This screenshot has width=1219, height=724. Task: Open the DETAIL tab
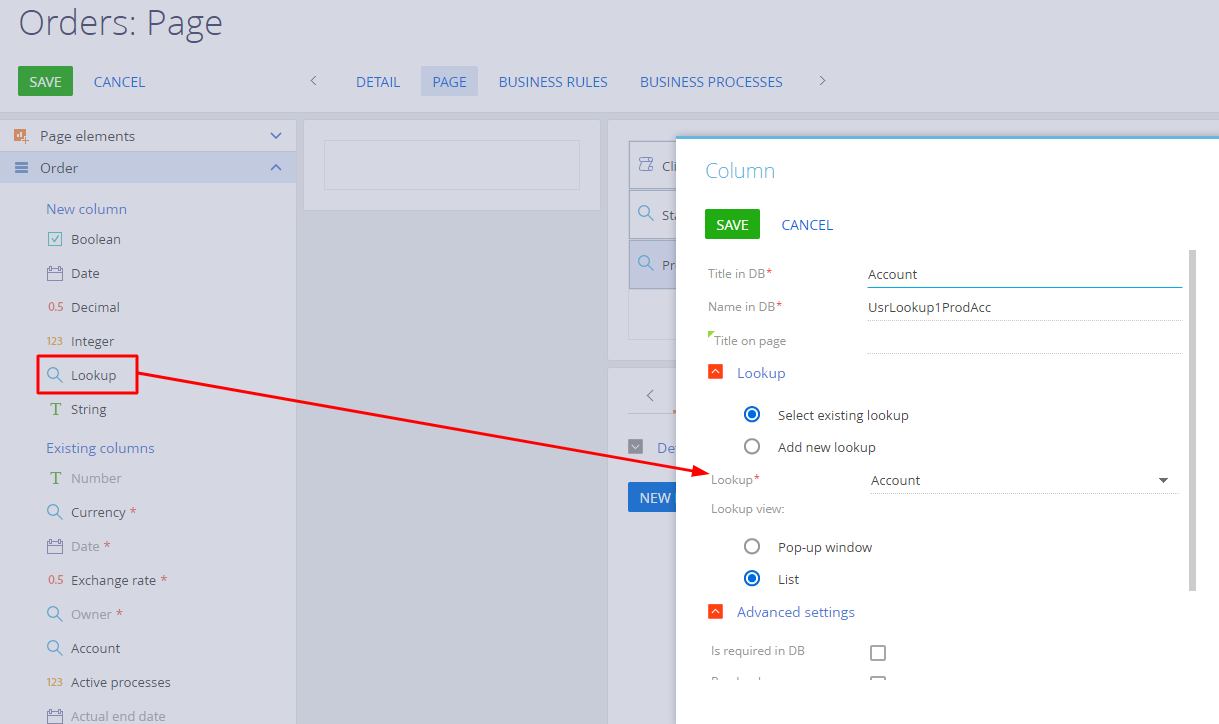pyautogui.click(x=378, y=82)
